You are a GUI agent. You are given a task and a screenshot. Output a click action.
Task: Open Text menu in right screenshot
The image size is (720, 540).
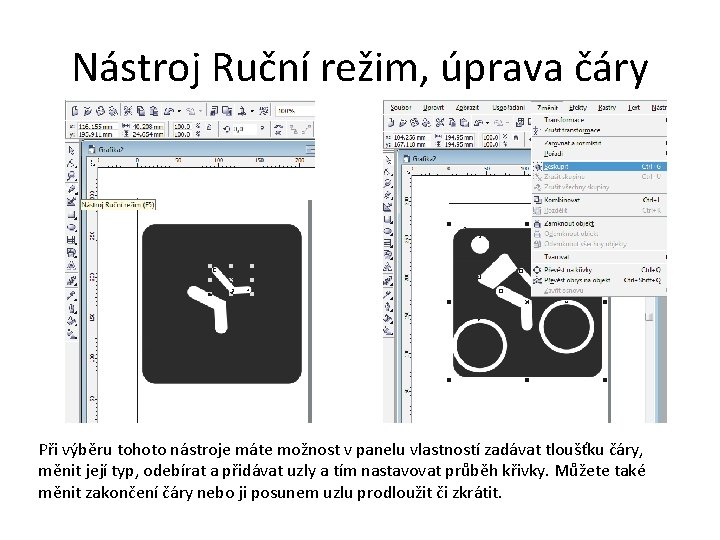tap(634, 107)
